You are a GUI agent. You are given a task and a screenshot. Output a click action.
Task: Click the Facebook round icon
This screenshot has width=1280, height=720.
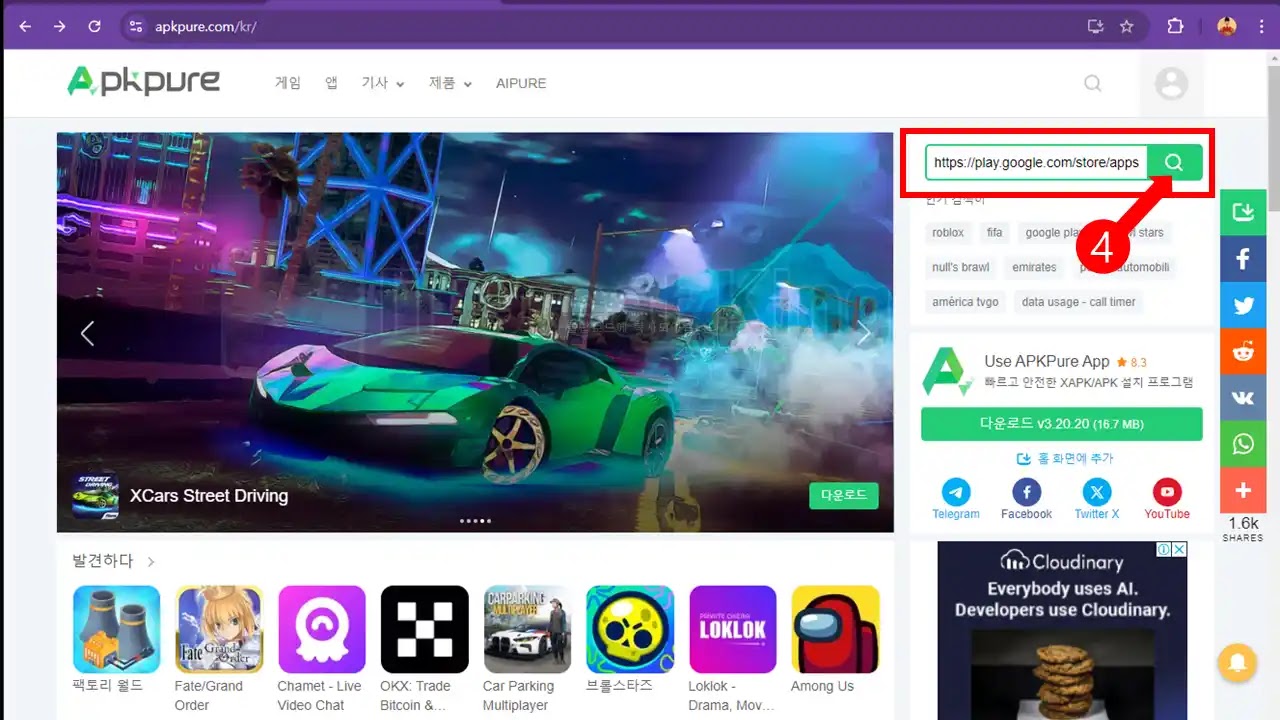coord(1026,492)
